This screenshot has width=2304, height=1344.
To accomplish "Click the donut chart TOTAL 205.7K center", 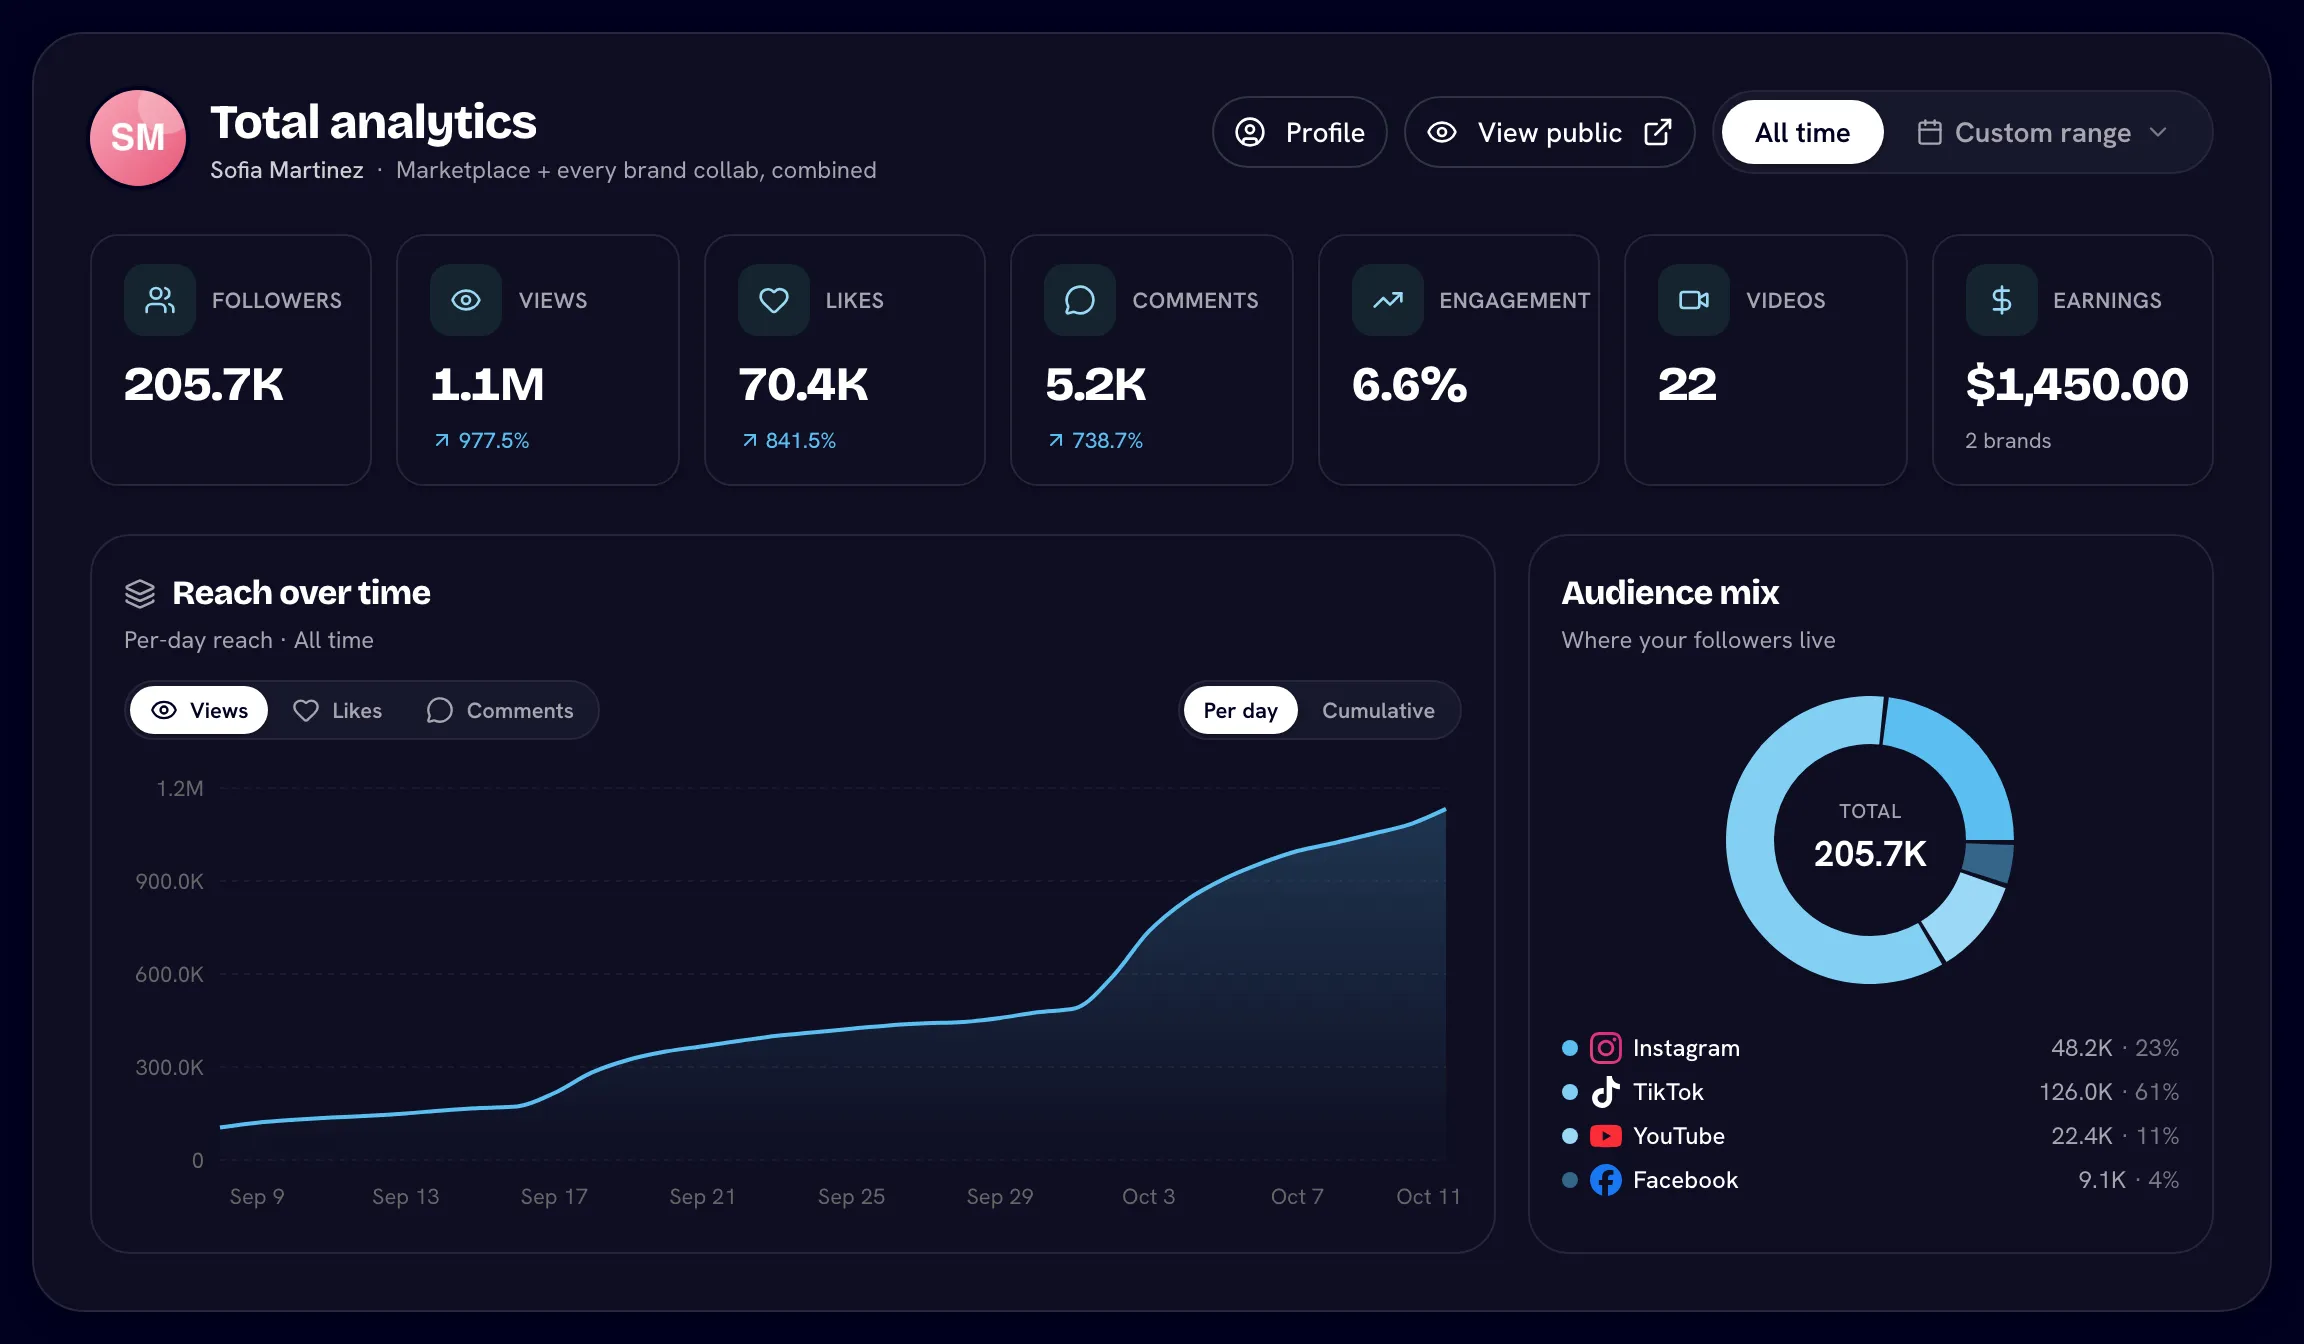I will tap(1870, 838).
